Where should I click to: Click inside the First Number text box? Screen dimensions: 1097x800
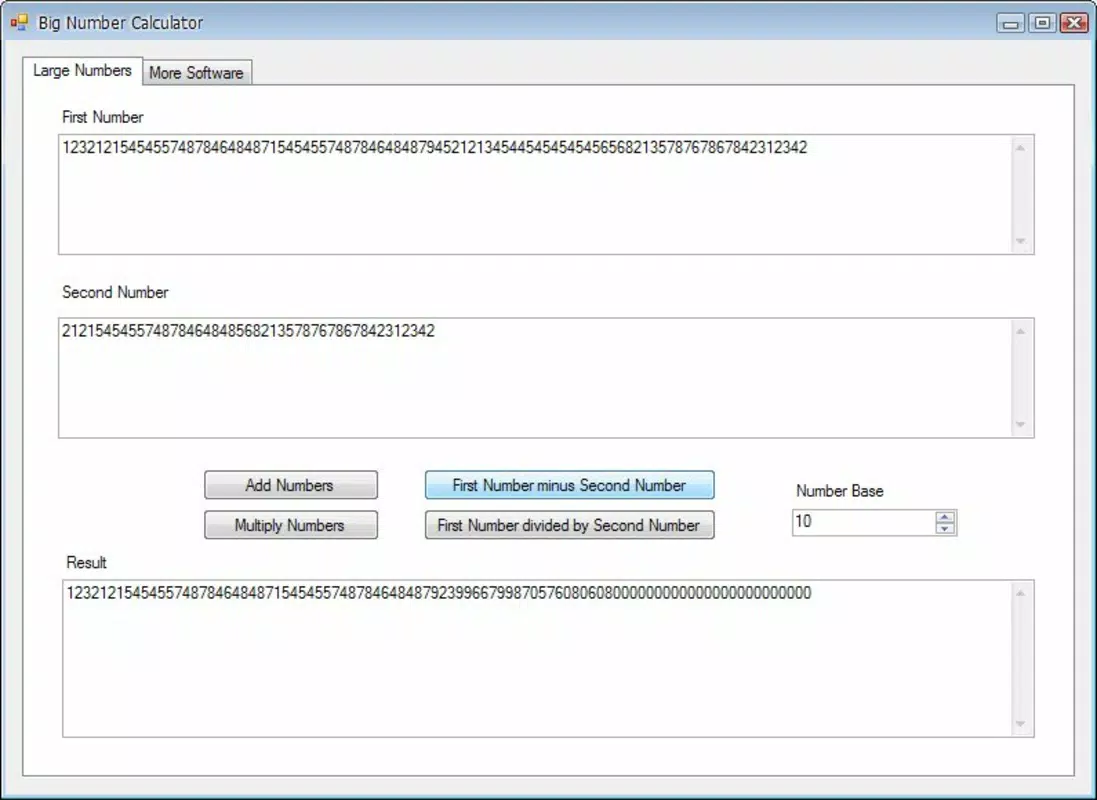pos(535,195)
